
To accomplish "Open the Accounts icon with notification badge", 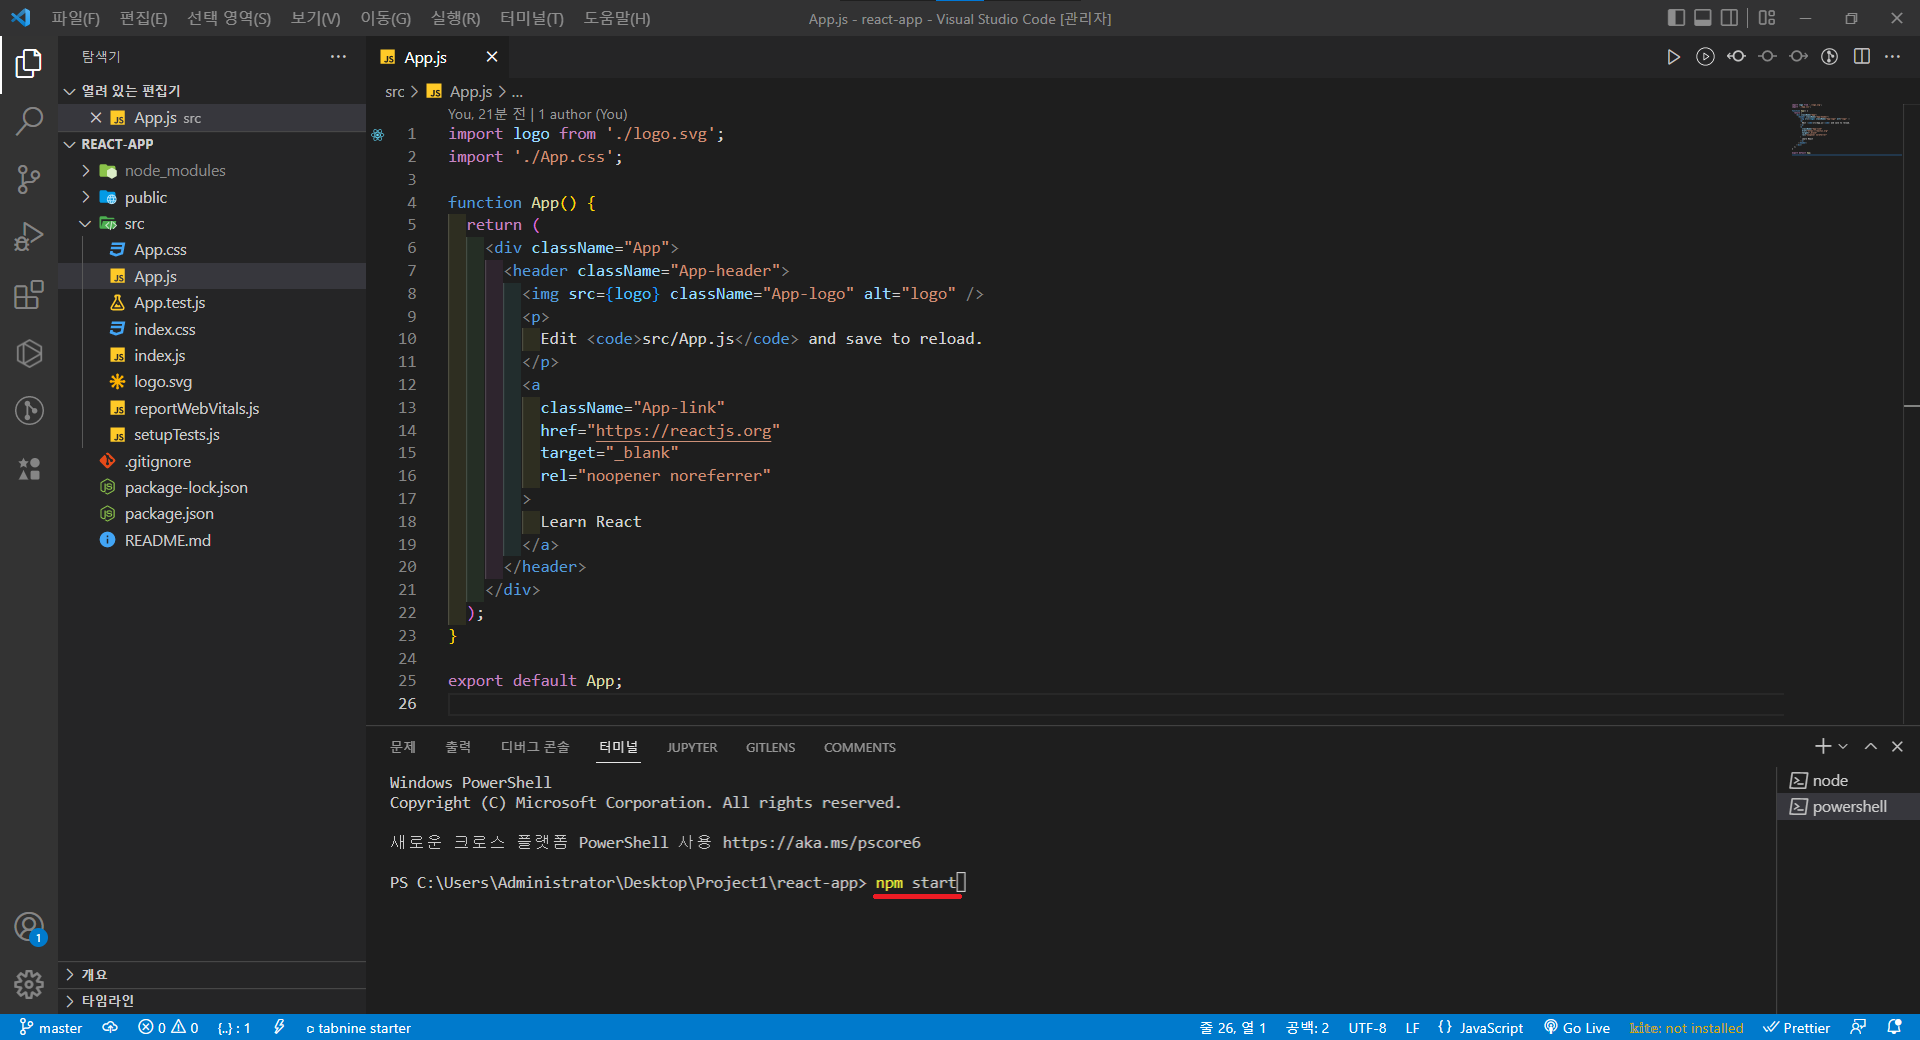I will point(29,928).
